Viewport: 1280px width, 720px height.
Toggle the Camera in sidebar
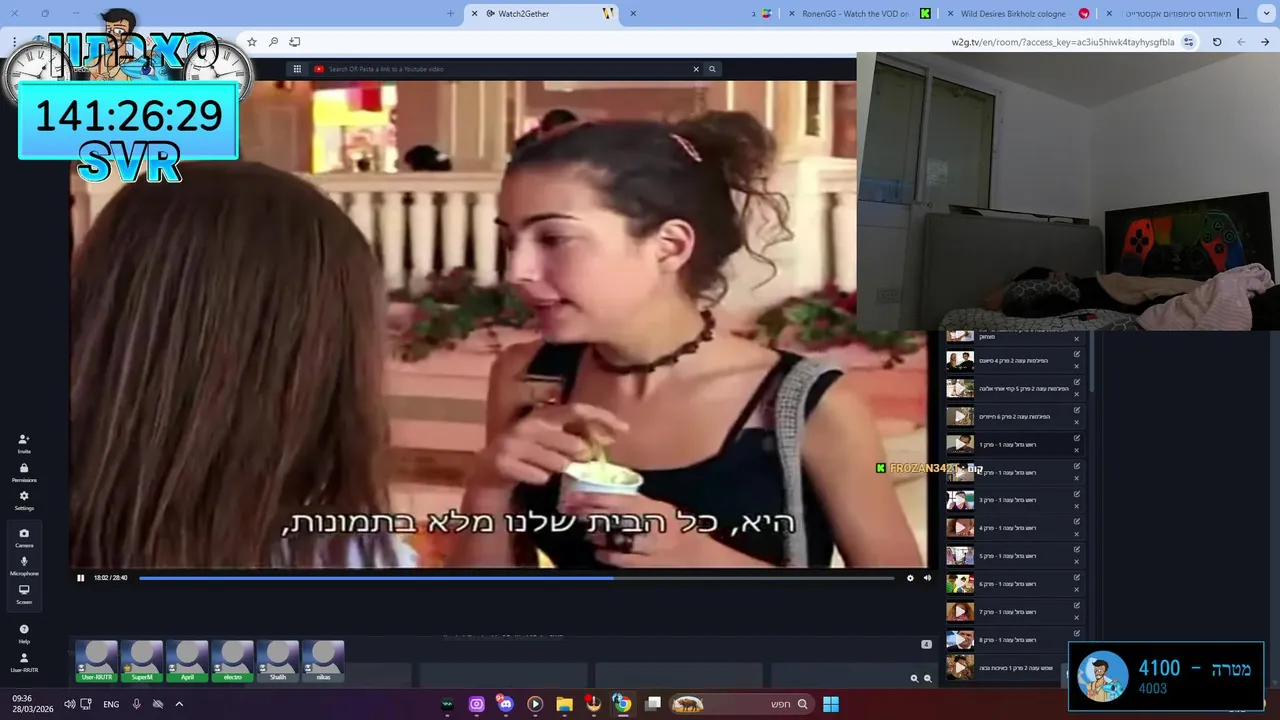24,537
